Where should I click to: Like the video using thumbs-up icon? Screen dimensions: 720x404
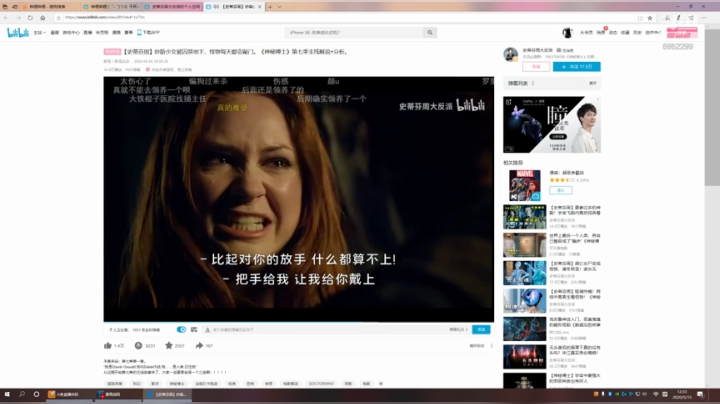(108, 345)
